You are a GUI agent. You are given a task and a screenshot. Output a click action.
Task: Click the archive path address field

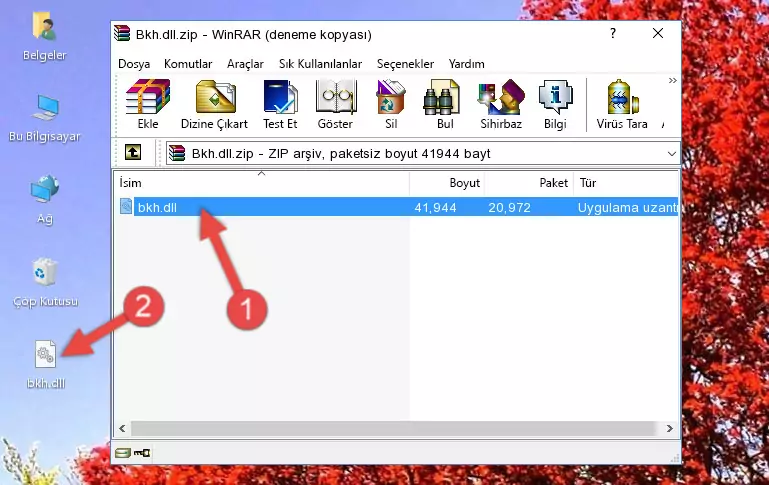pyautogui.click(x=423, y=153)
